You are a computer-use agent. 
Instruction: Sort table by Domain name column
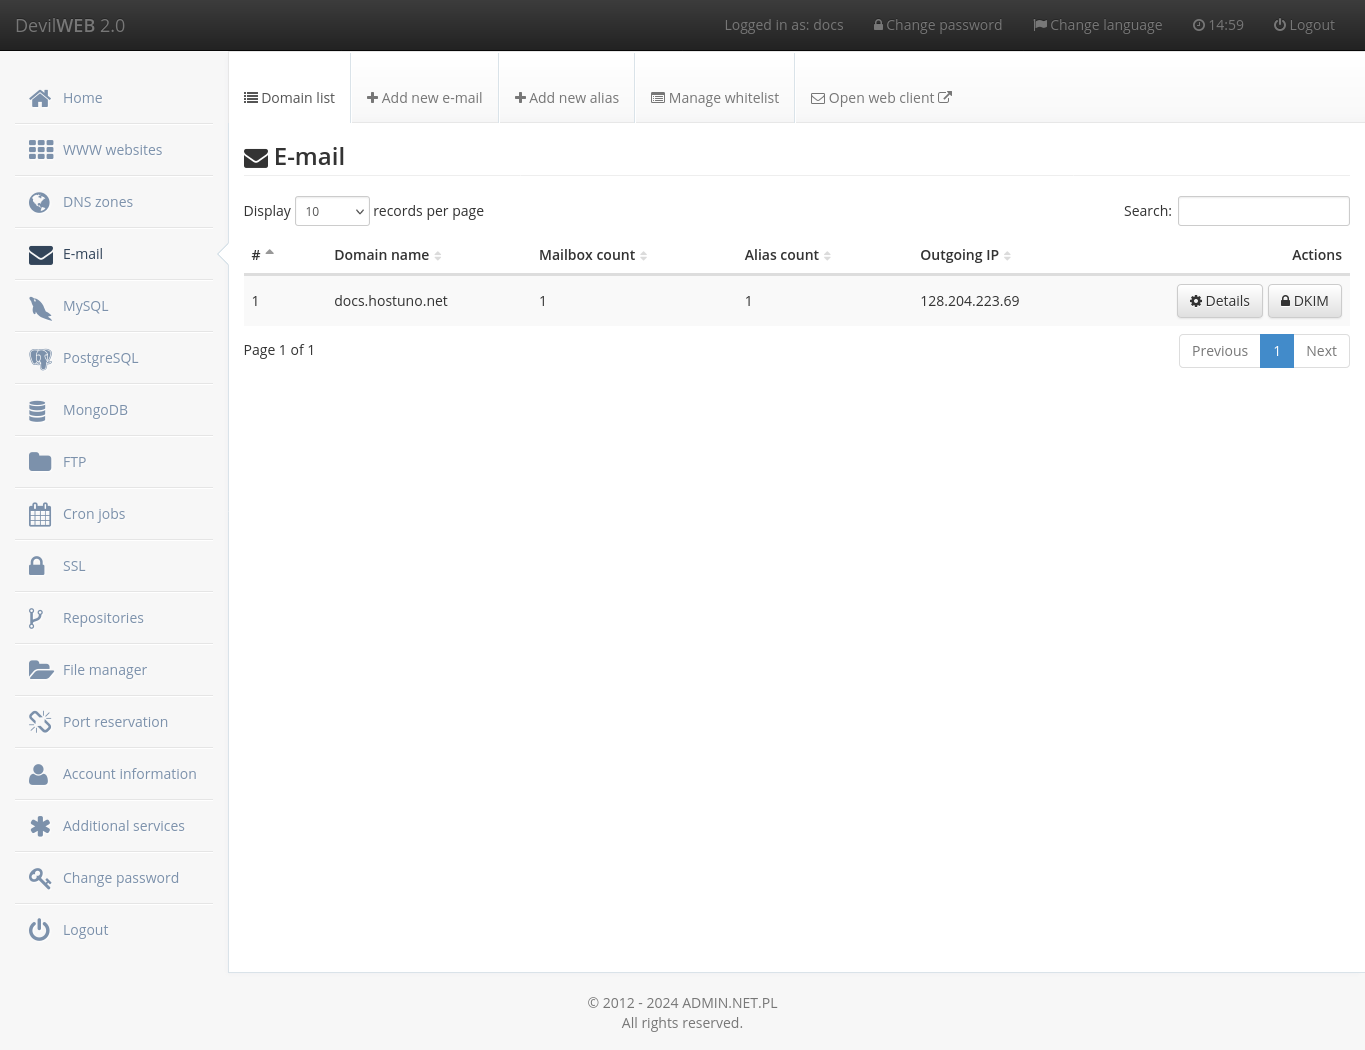point(382,254)
